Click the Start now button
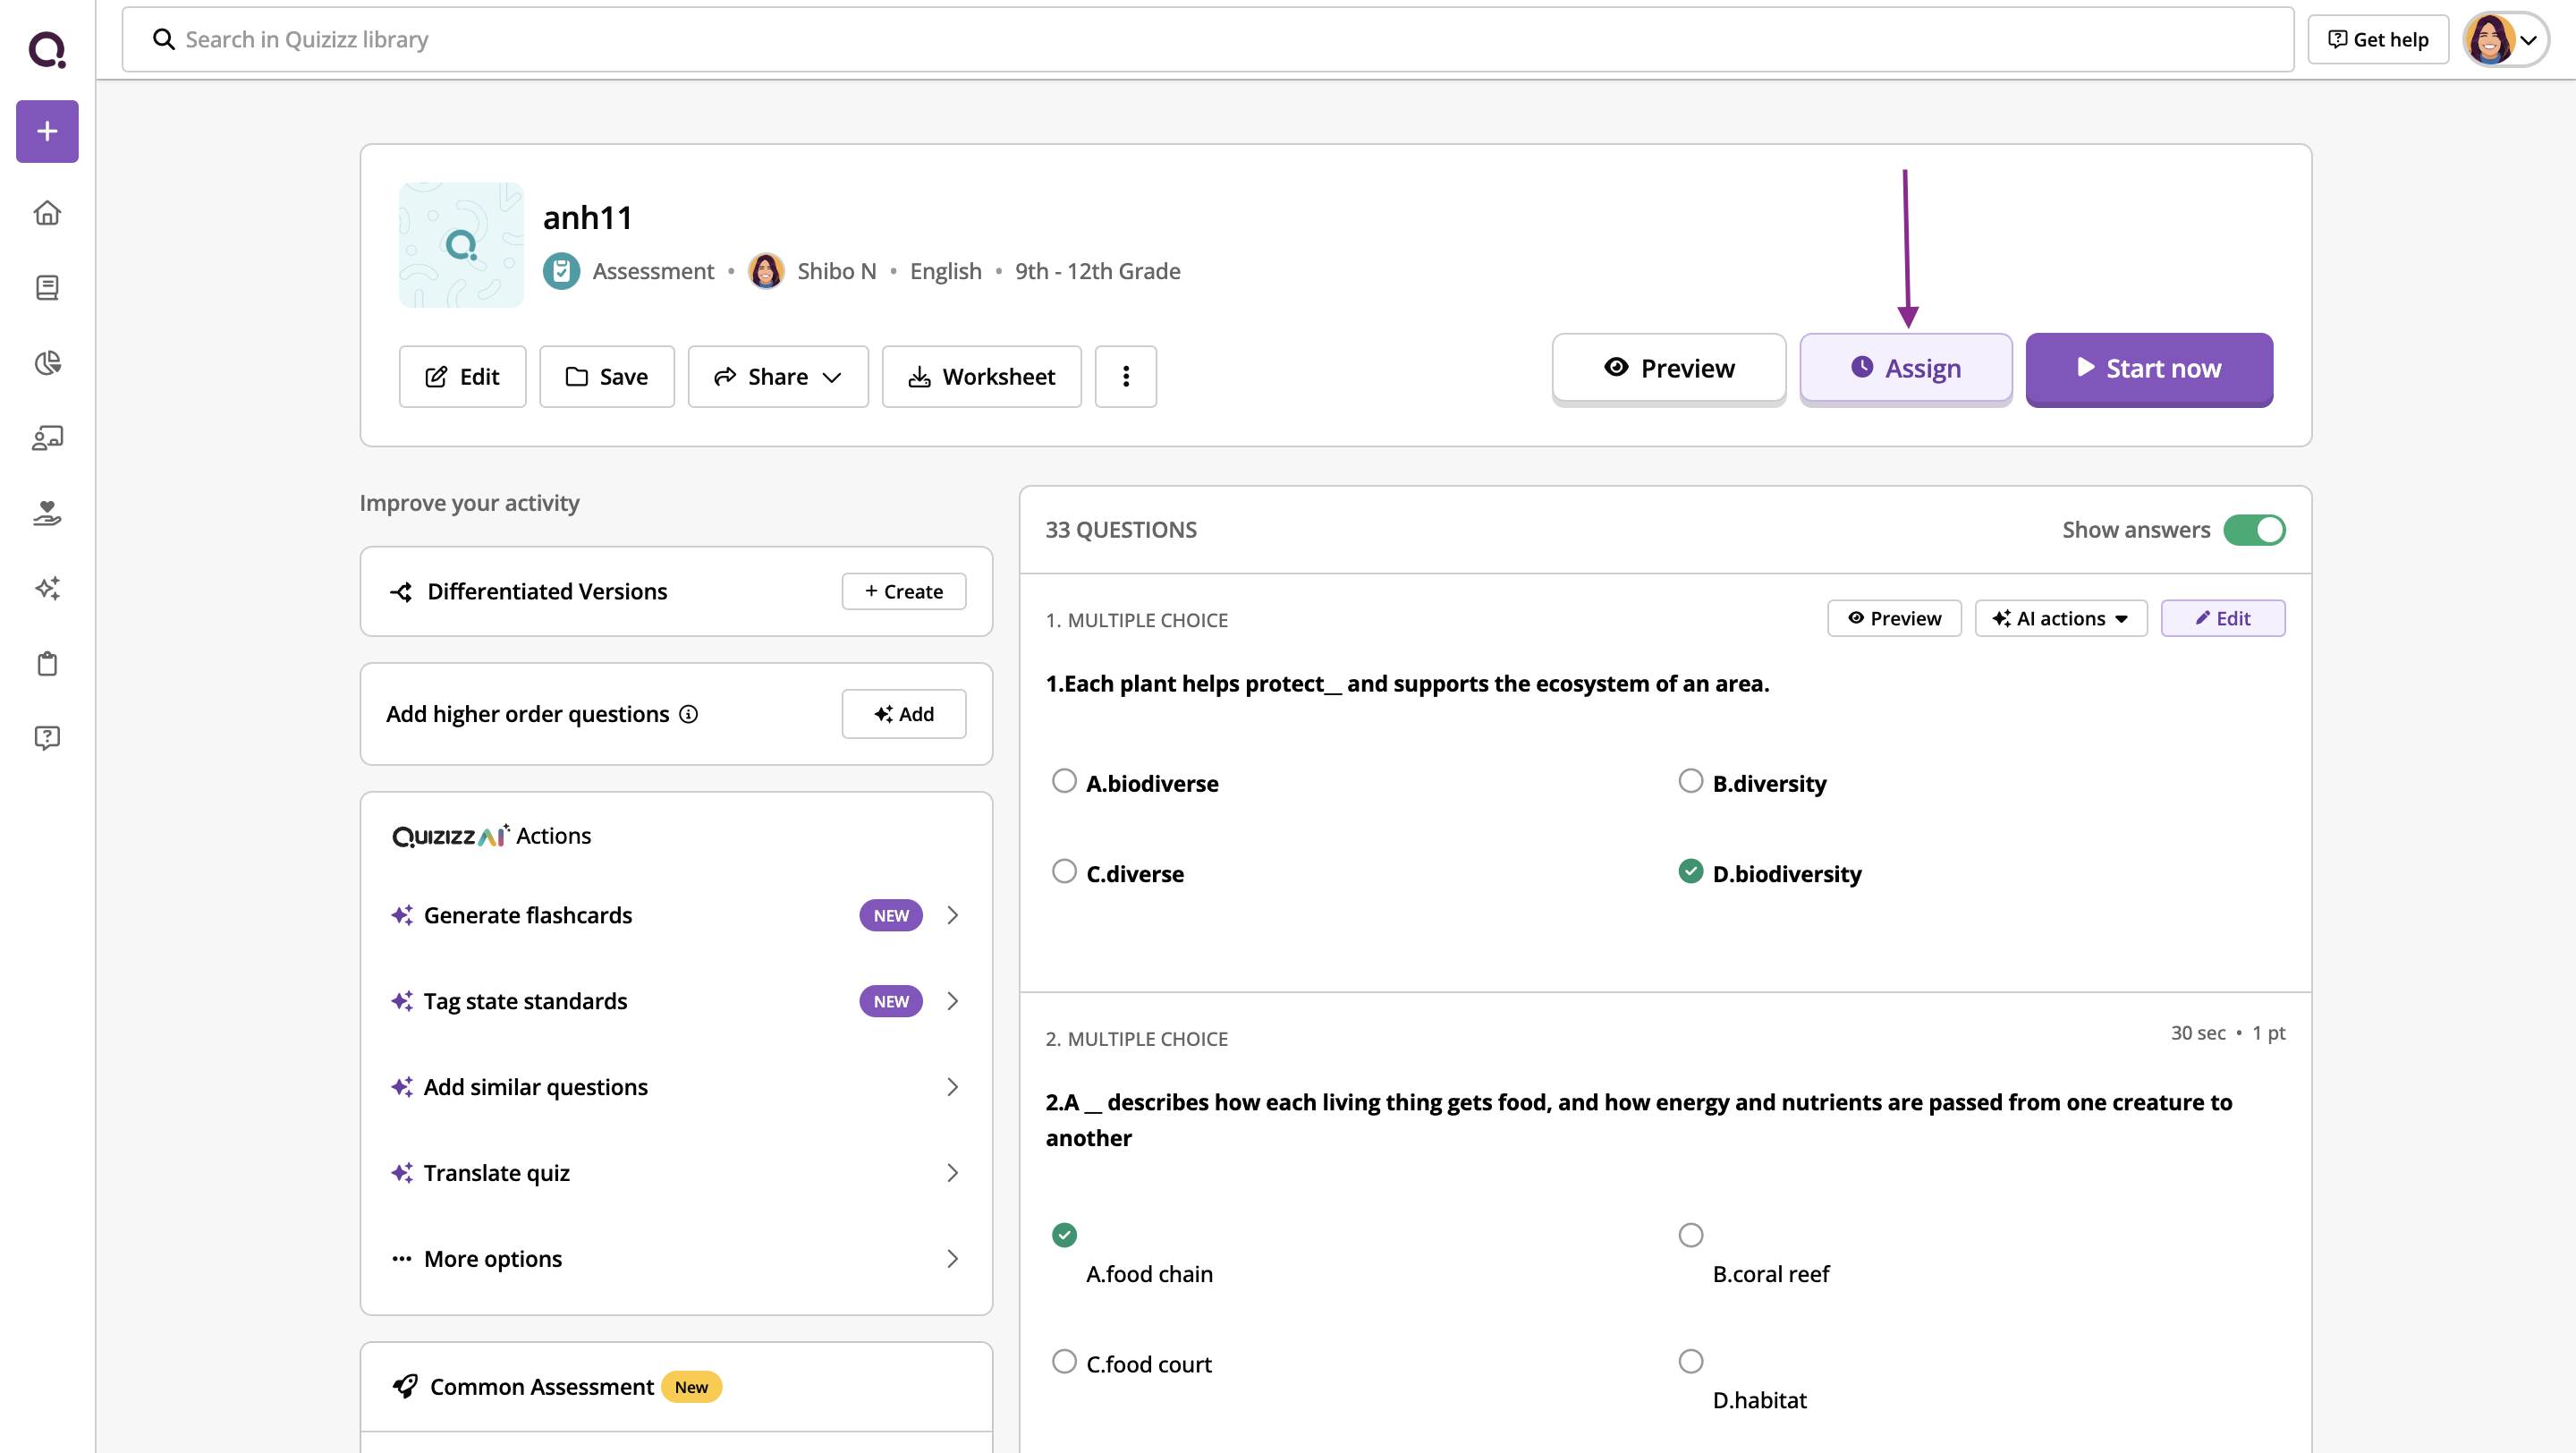The width and height of the screenshot is (2576, 1453). (2148, 369)
